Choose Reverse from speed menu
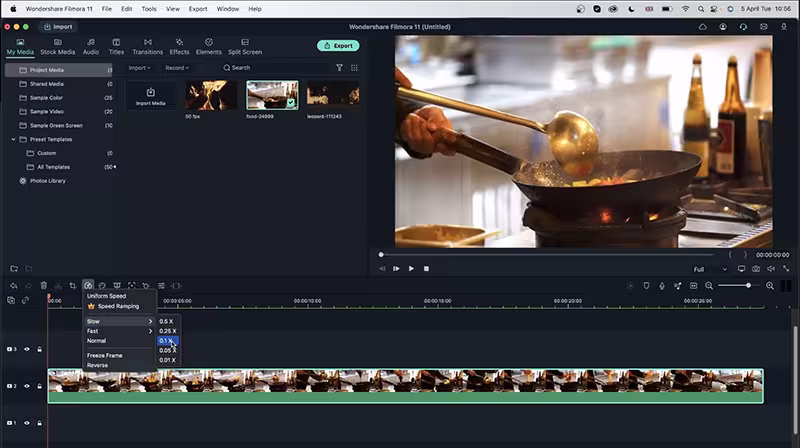 pyautogui.click(x=97, y=365)
